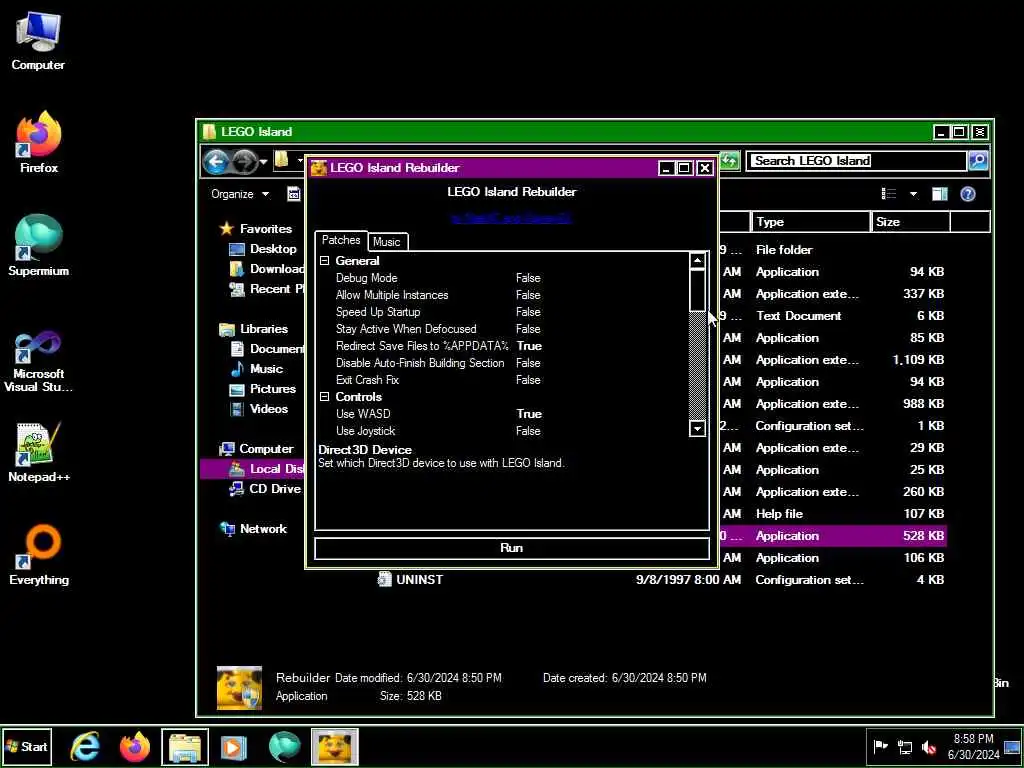This screenshot has width=1024, height=768.
Task: Sort files by the Size column header
Action: click(910, 222)
